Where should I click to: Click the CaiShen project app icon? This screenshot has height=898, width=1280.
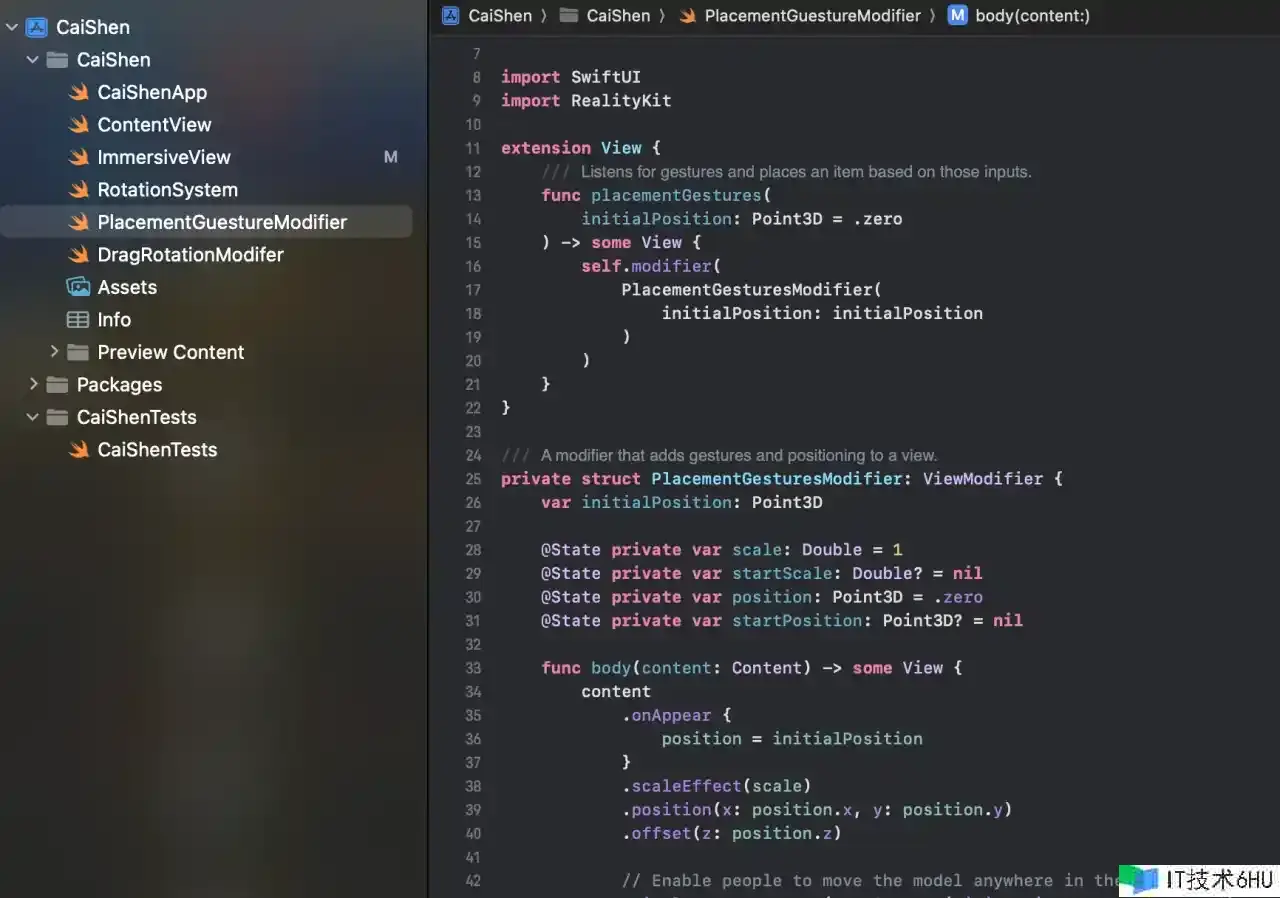coord(37,27)
